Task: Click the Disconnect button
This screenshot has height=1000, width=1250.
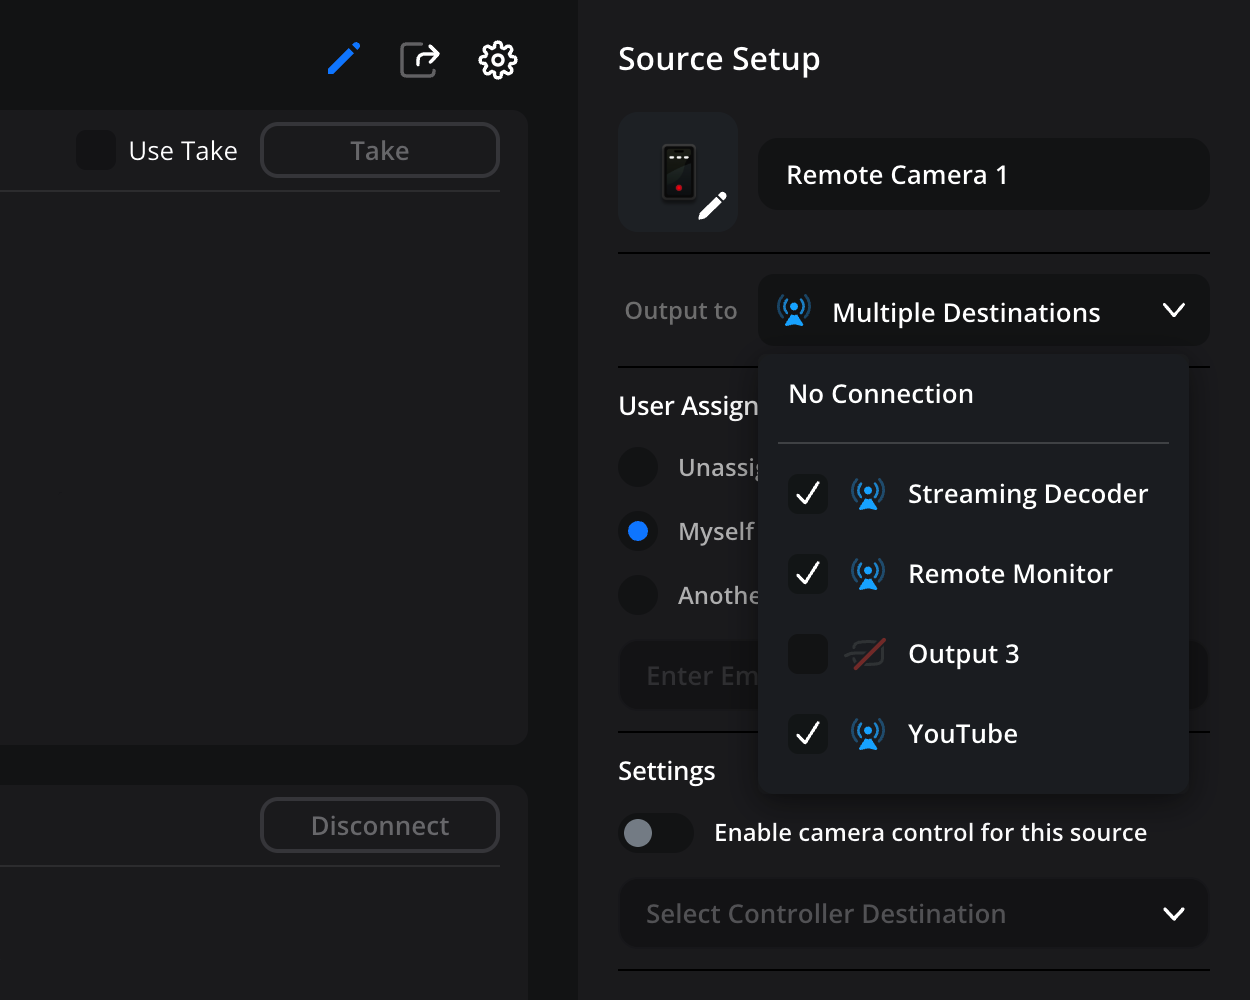Action: pyautogui.click(x=380, y=825)
